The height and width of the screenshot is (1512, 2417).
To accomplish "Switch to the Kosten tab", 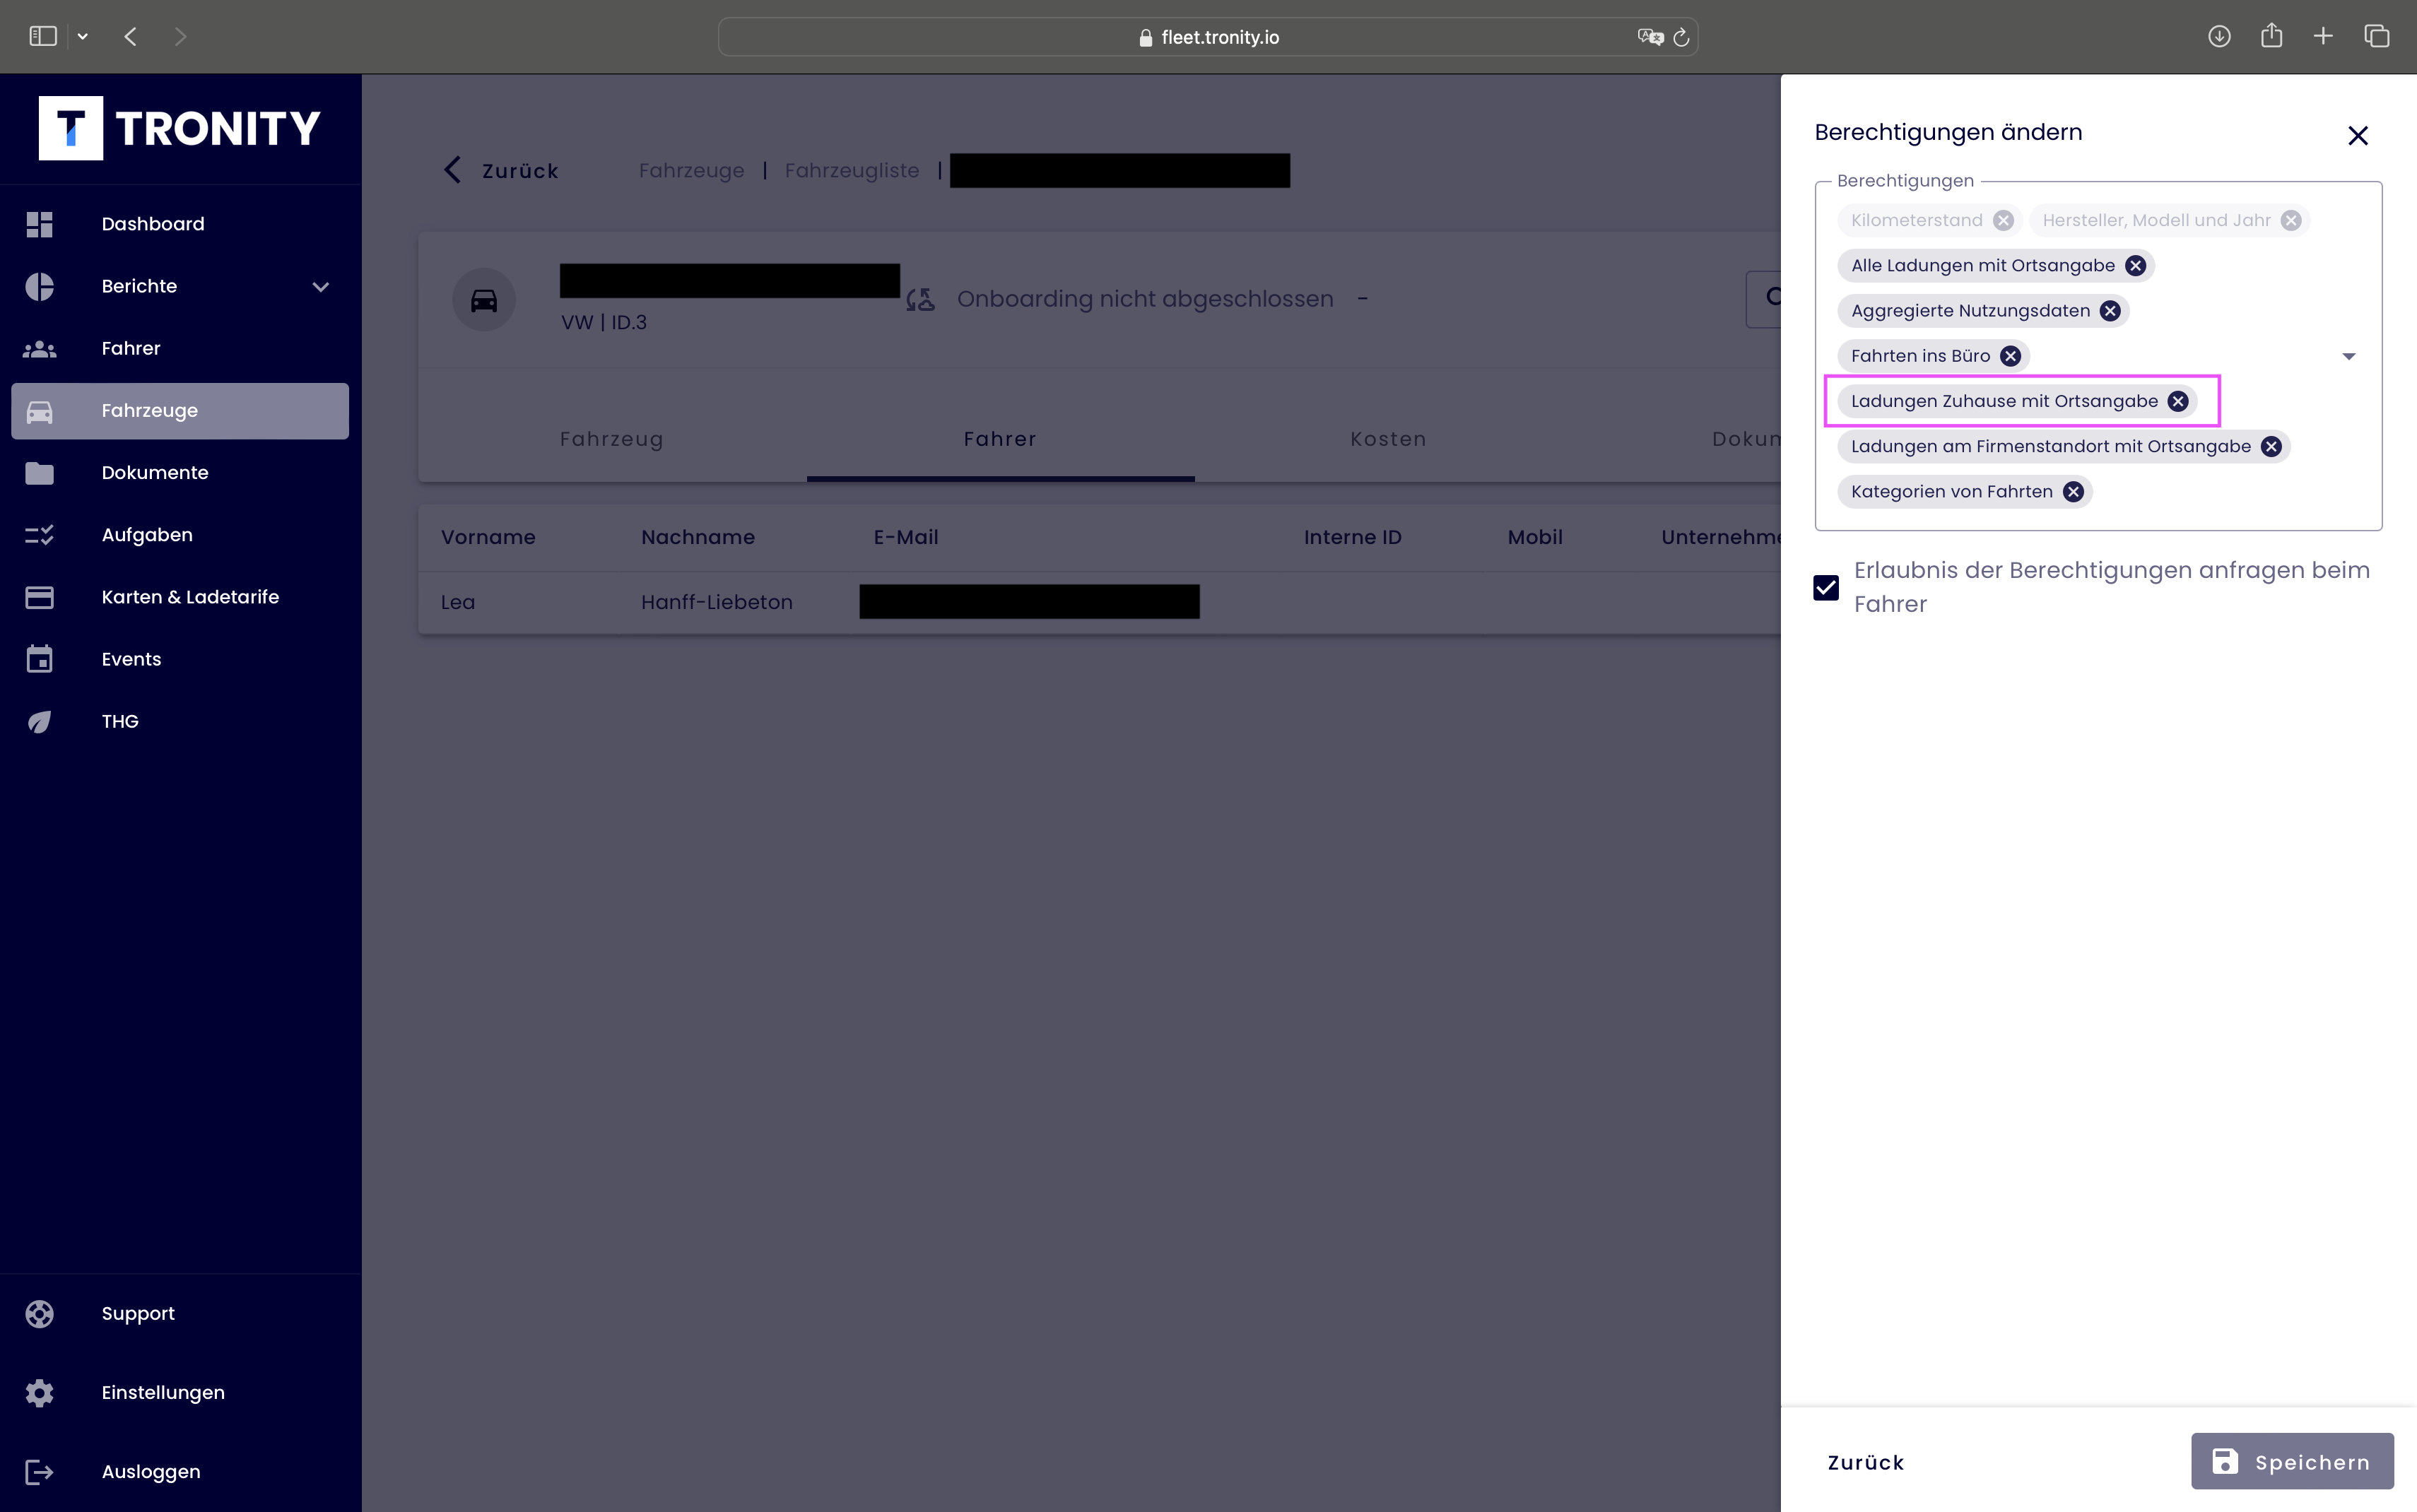I will point(1387,439).
